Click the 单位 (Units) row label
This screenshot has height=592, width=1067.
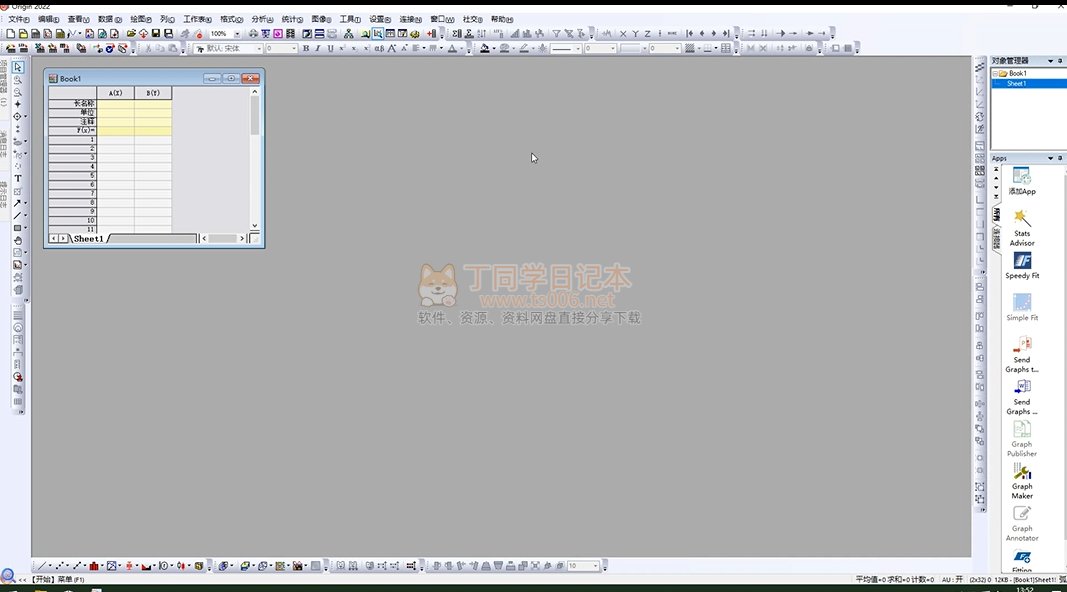click(x=72, y=112)
